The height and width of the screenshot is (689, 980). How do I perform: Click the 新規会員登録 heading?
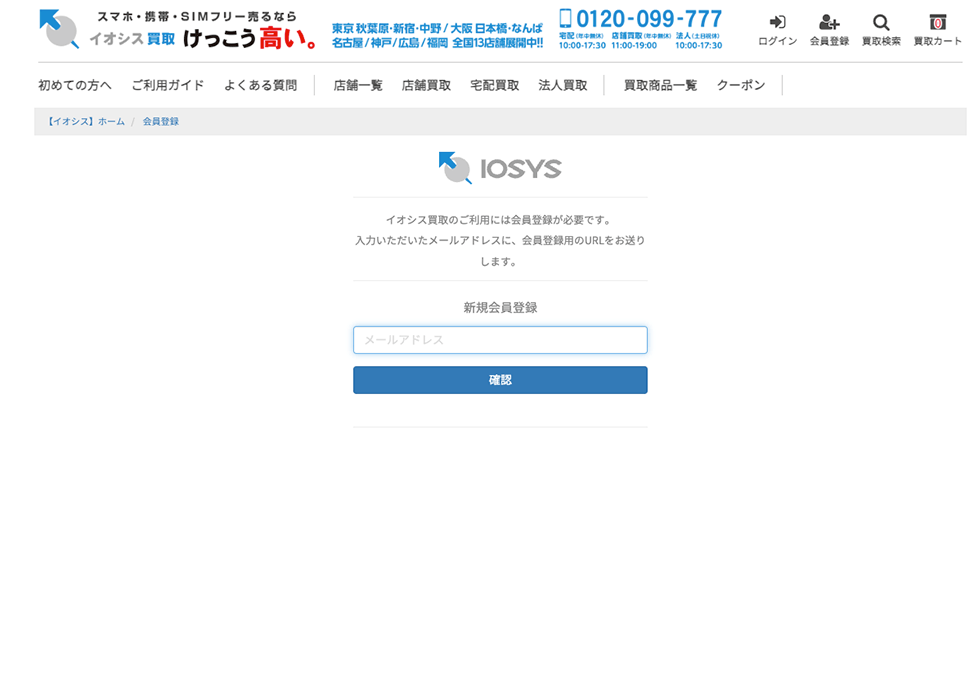500,308
